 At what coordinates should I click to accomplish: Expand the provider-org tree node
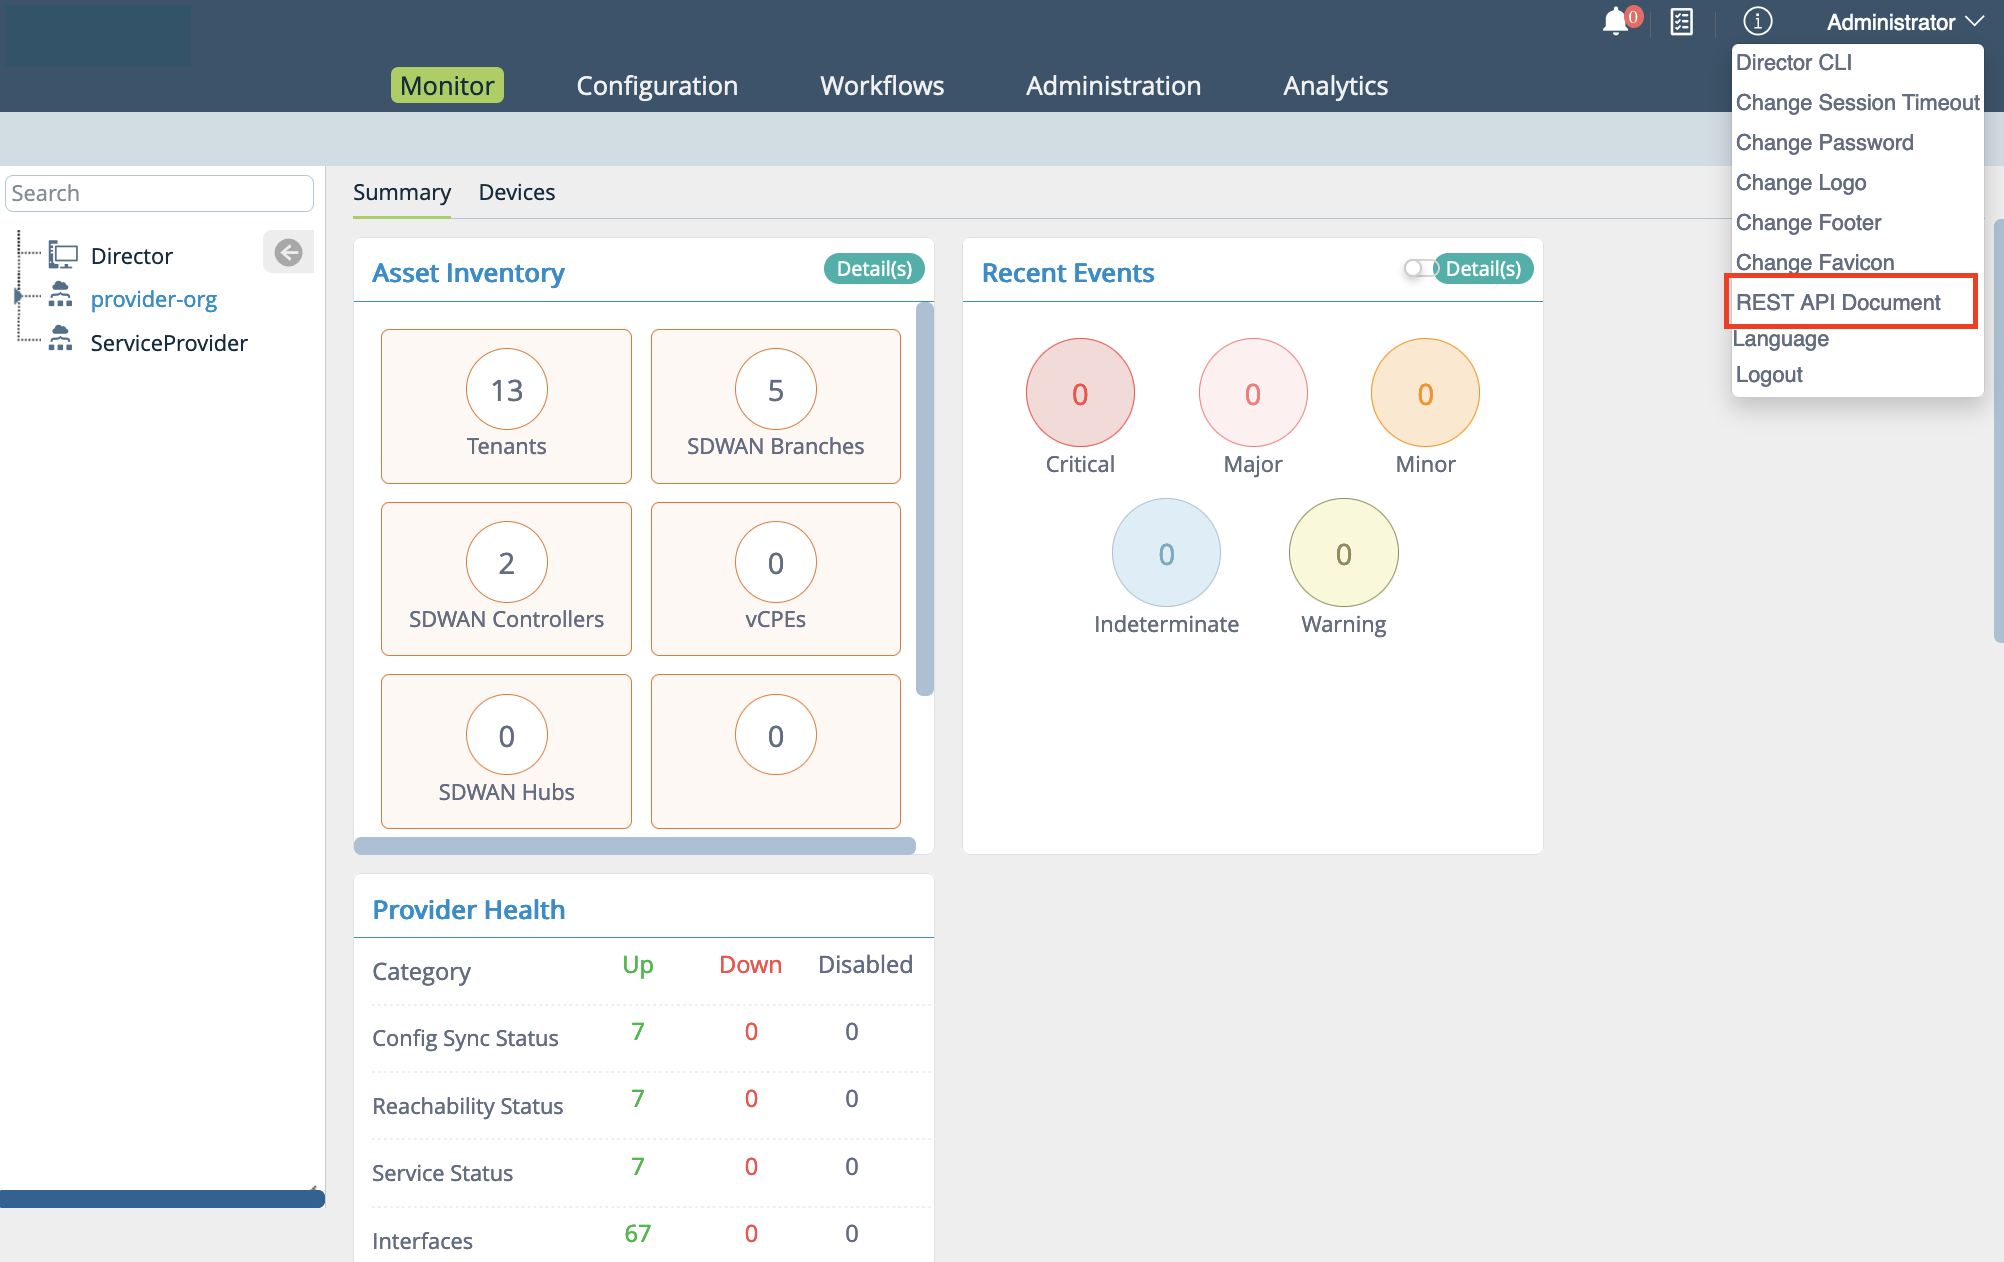click(x=17, y=296)
